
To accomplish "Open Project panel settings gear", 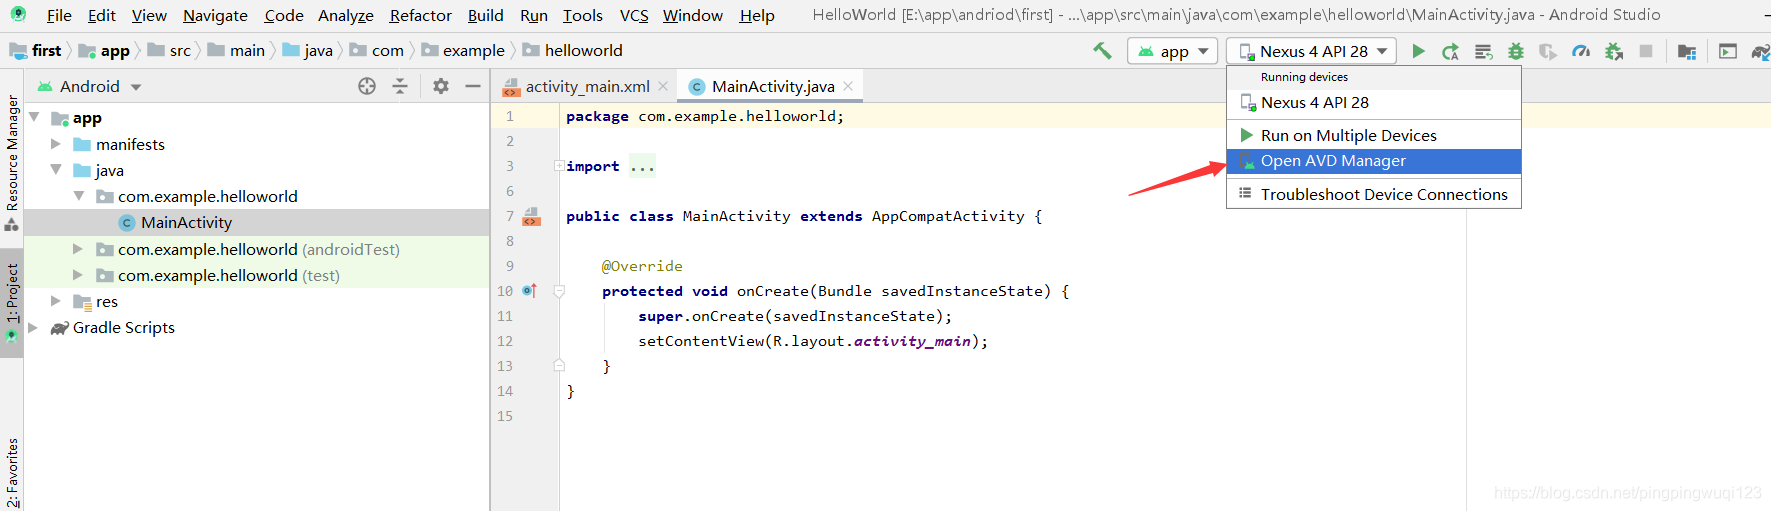I will click(x=441, y=86).
